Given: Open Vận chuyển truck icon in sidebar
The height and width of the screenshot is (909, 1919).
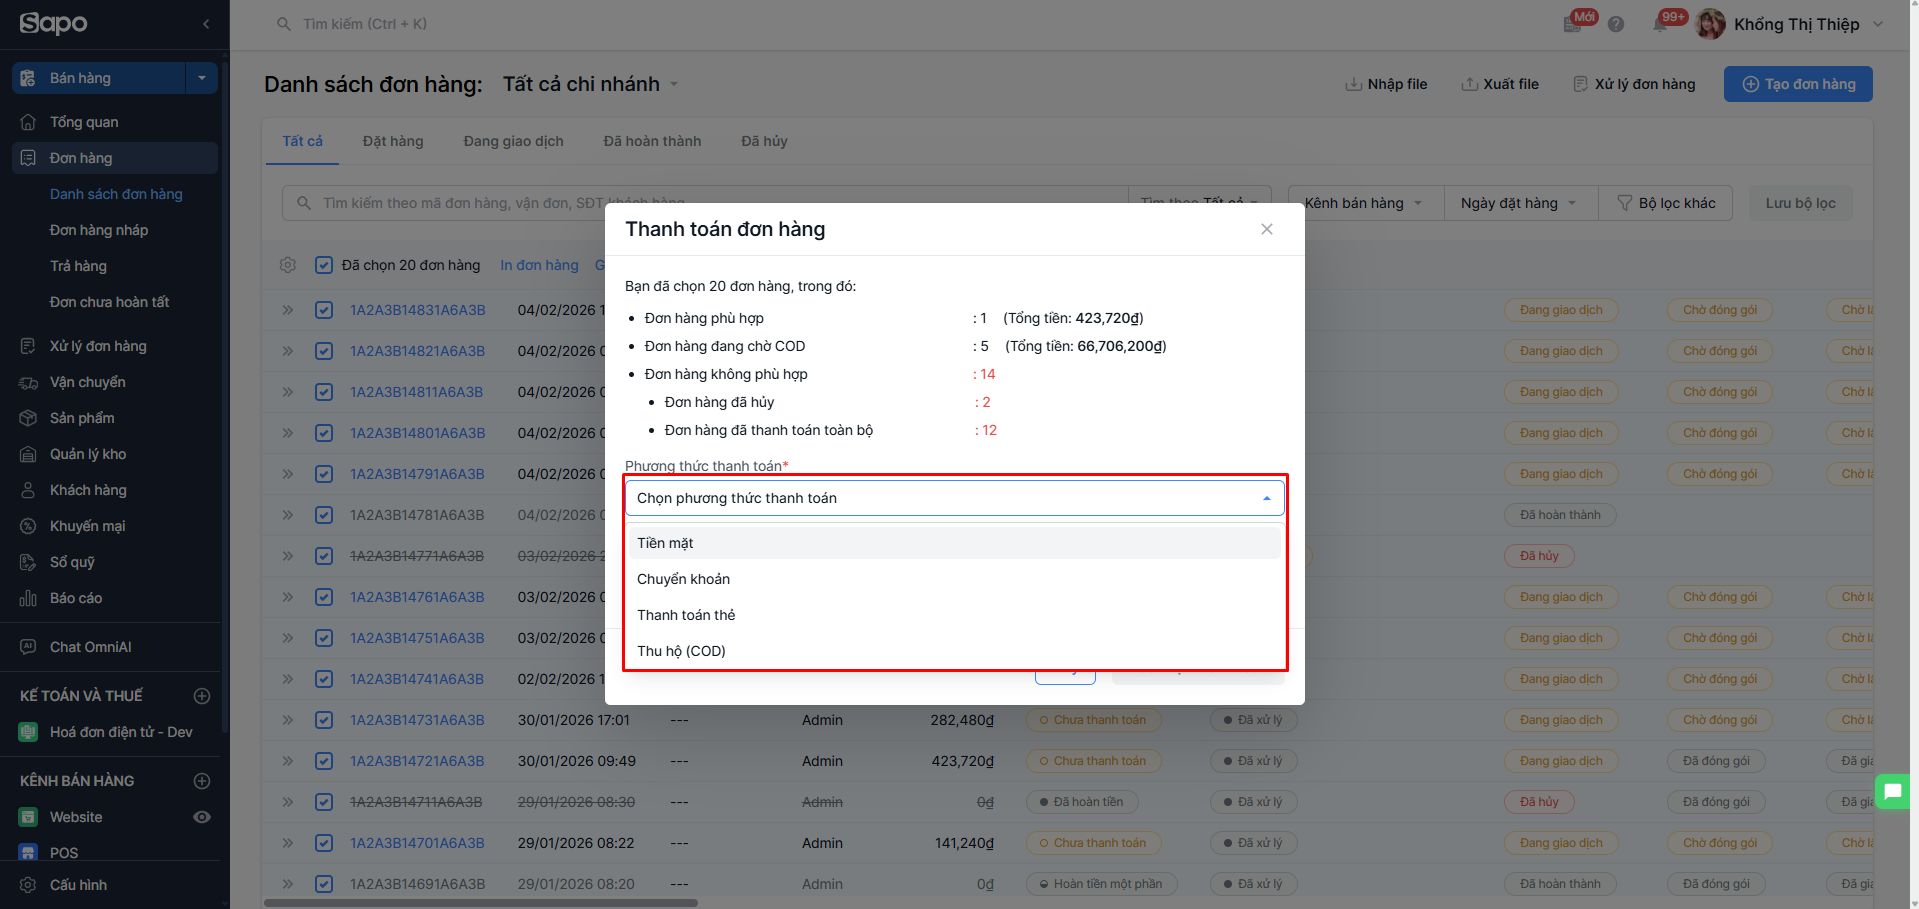Looking at the screenshot, I should [28, 382].
